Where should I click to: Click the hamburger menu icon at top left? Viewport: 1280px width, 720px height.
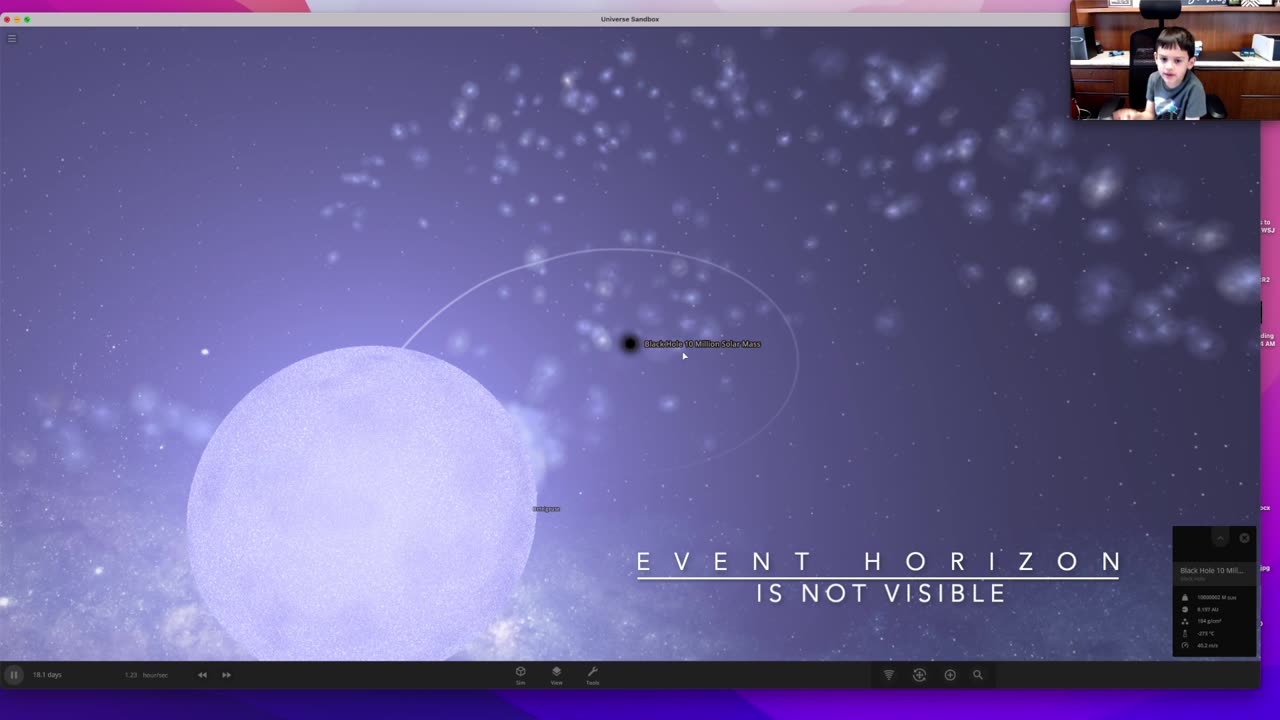(12, 39)
